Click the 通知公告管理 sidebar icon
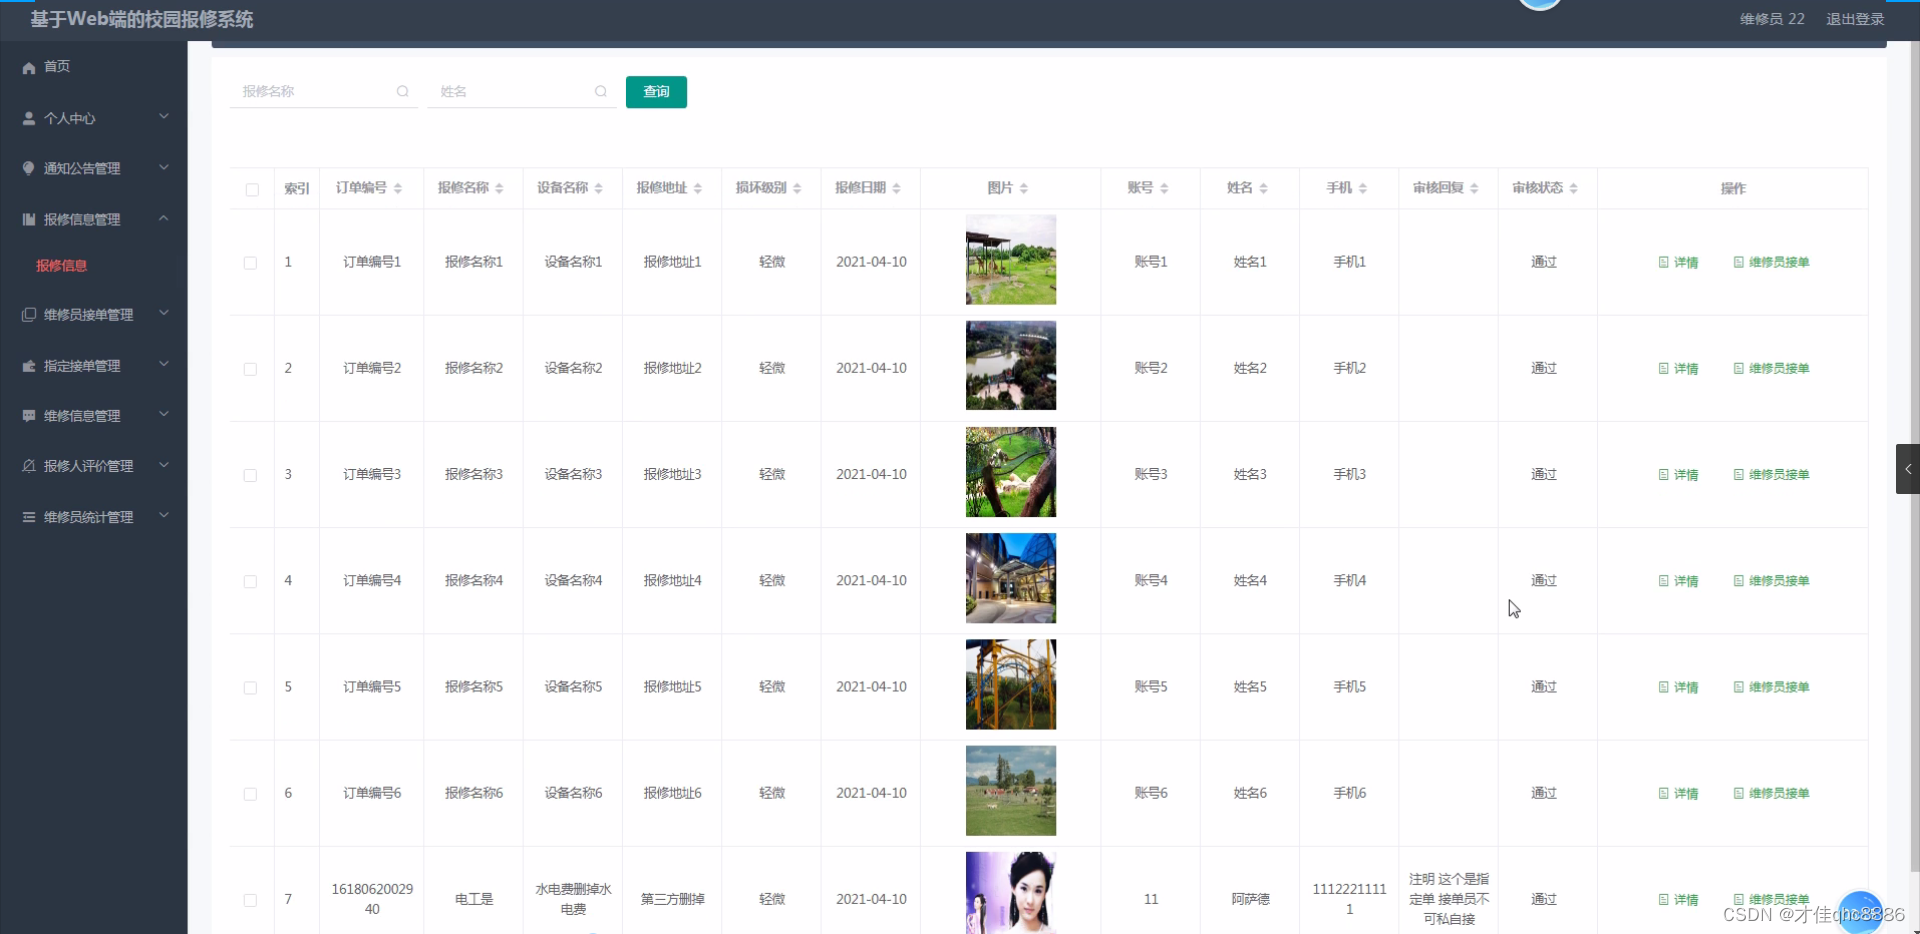1920x934 pixels. pyautogui.click(x=29, y=168)
